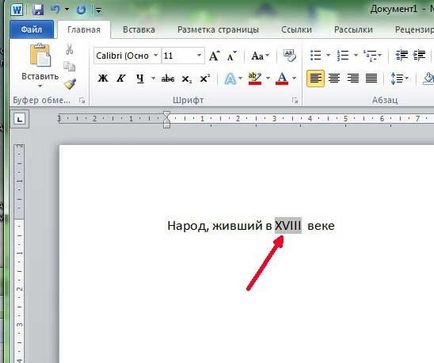Click the shading paint bucket icon
The height and width of the screenshot is (363, 434).
tap(428, 79)
